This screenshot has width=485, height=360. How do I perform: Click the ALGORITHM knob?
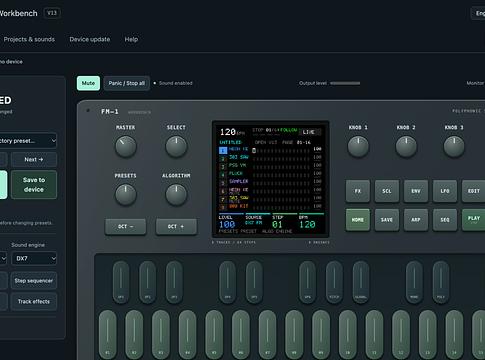[x=176, y=195]
